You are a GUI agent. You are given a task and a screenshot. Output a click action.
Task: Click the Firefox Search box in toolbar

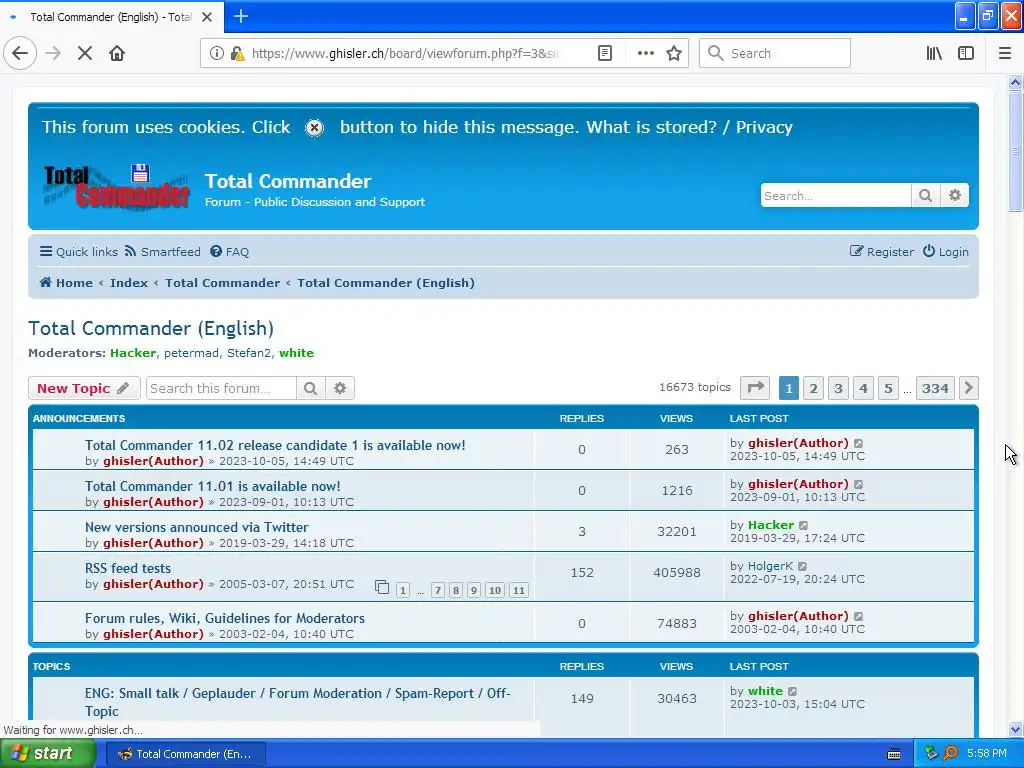coord(775,54)
